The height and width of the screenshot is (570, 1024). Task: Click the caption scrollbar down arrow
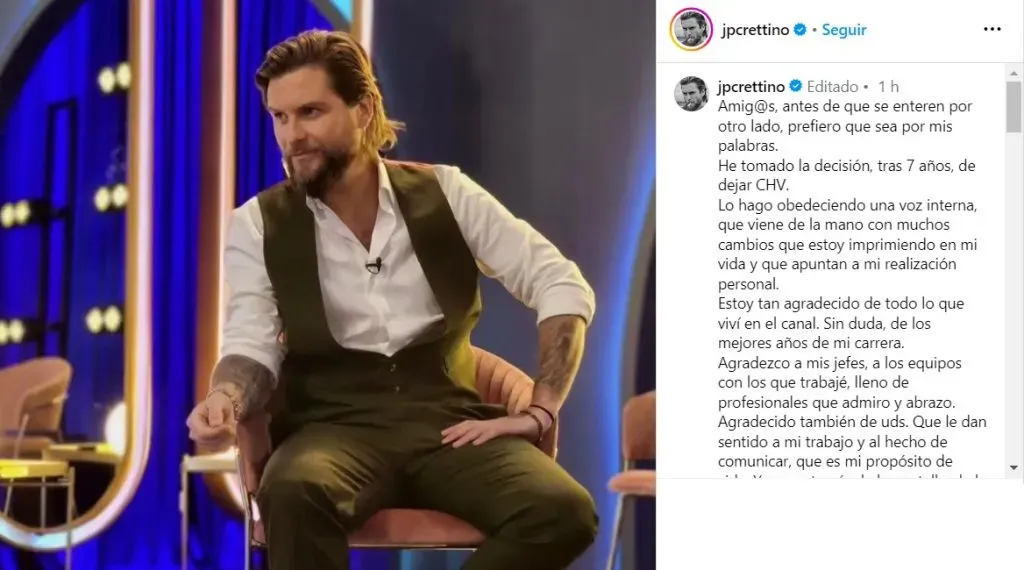(1014, 467)
